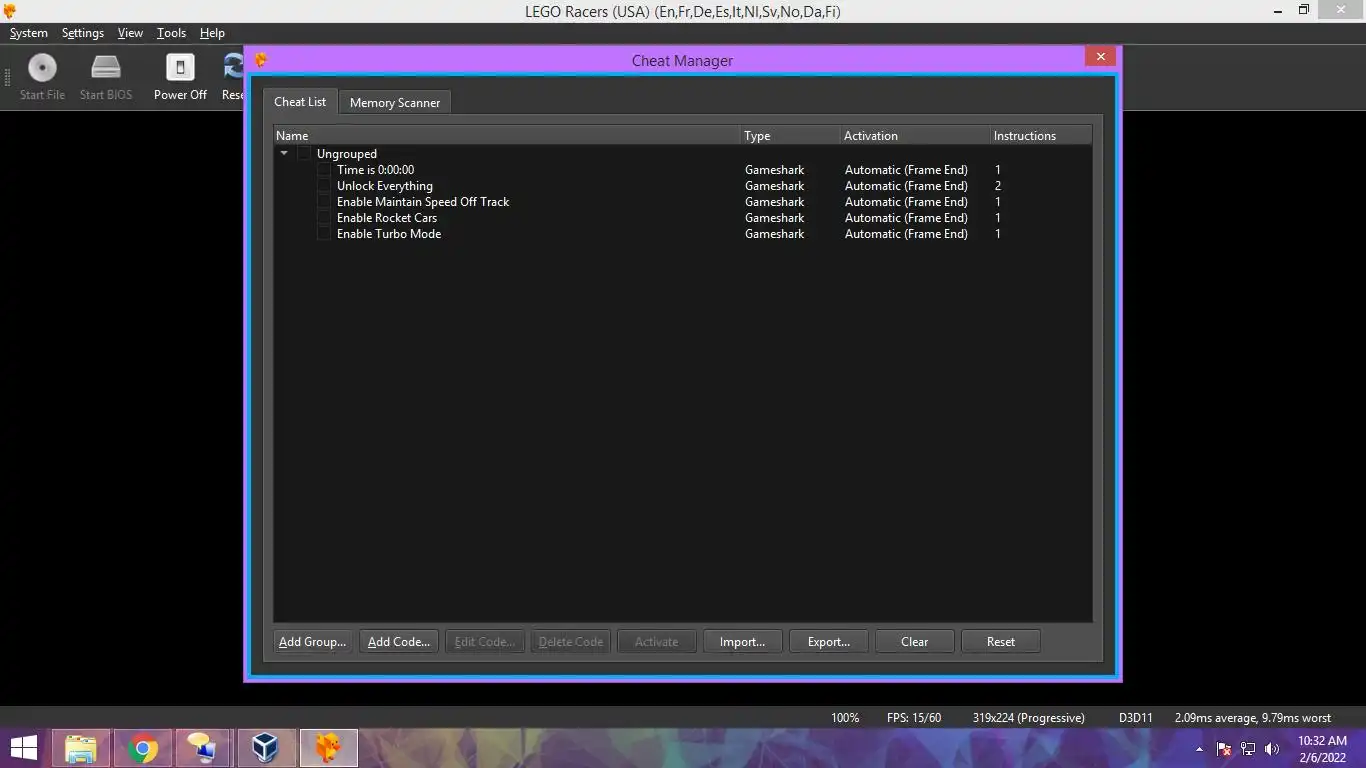Click the 'D3D11' renderer status text

coord(1135,718)
